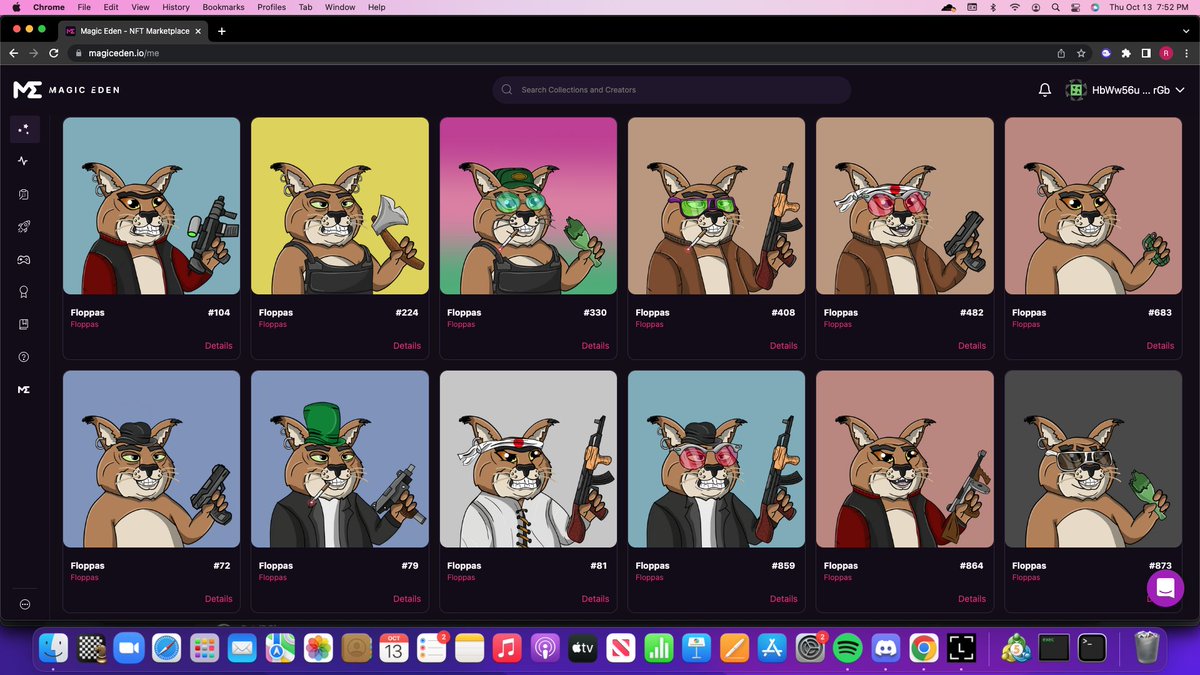Select the Magic Eden browser tab
Image resolution: width=1200 pixels, height=675 pixels.
point(134,31)
